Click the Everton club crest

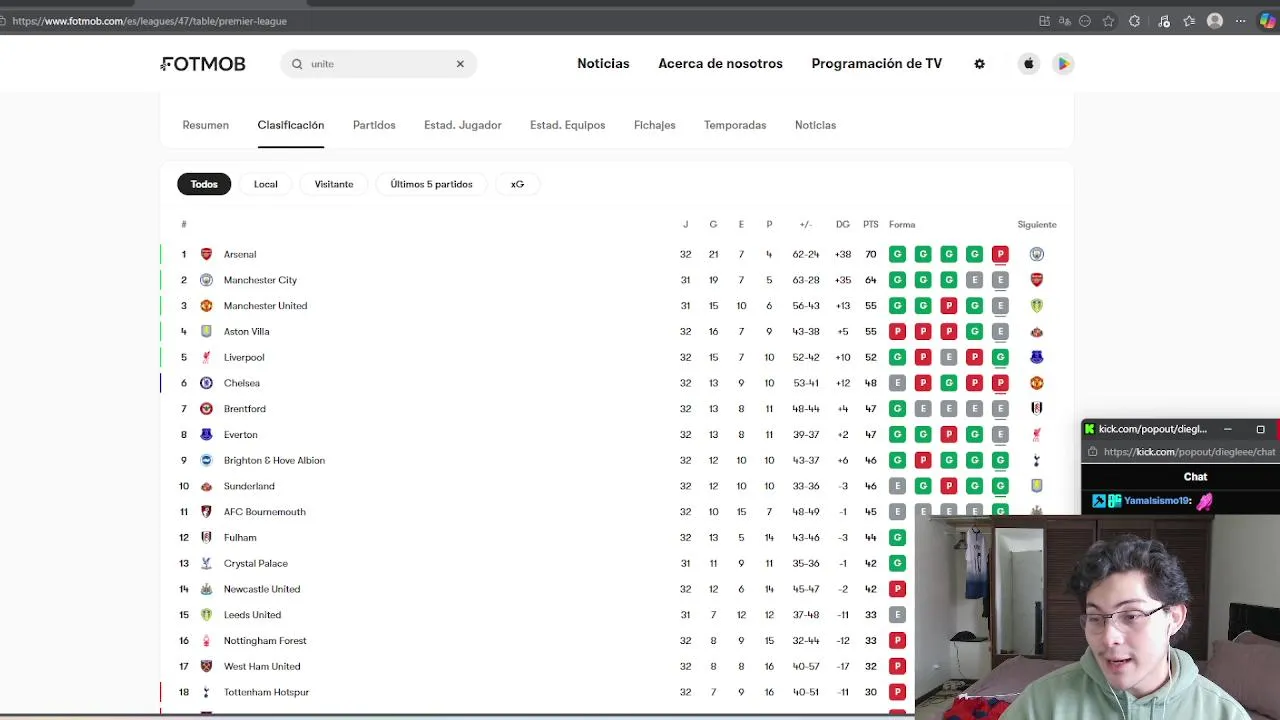206,435
